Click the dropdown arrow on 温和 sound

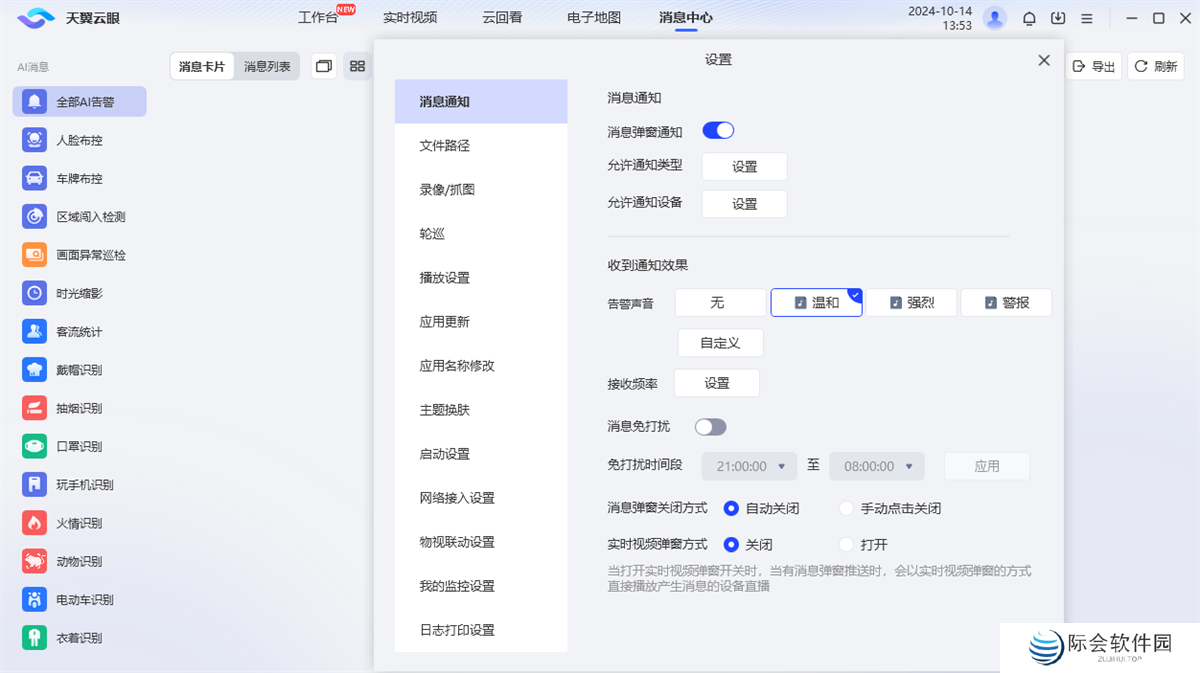pos(855,293)
